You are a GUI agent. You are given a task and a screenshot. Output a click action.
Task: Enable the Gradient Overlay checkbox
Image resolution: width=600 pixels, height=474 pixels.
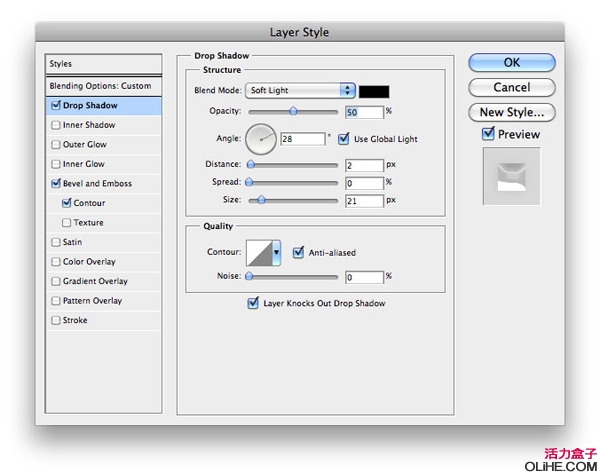coord(56,281)
